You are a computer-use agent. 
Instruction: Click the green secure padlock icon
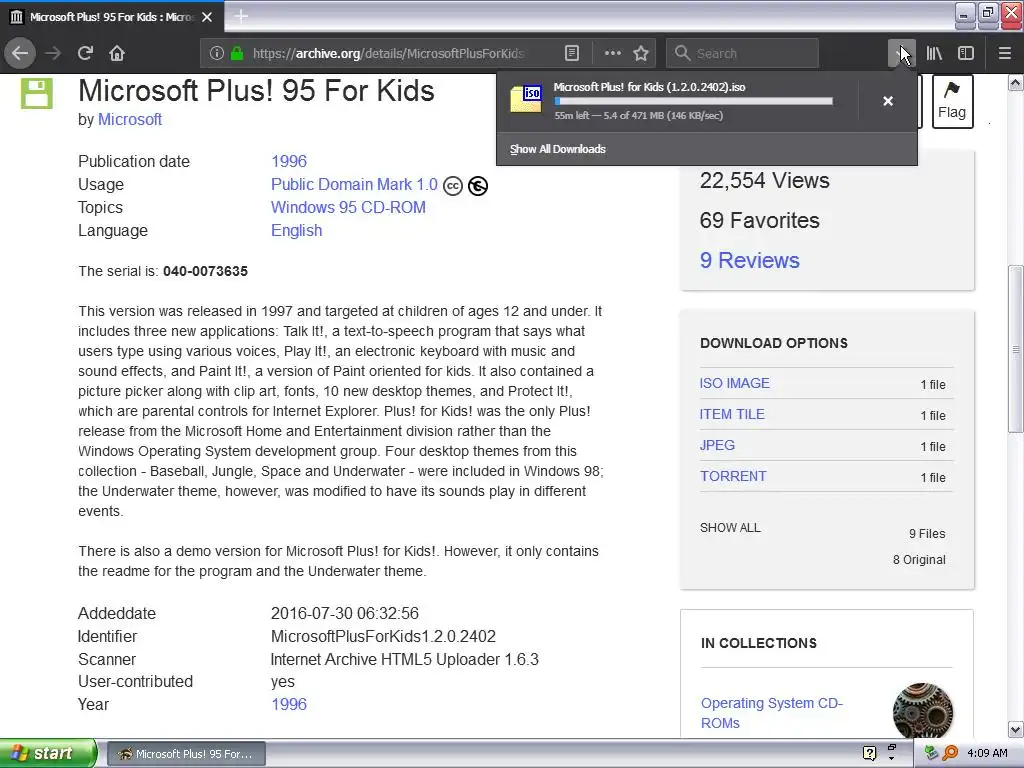click(x=237, y=53)
